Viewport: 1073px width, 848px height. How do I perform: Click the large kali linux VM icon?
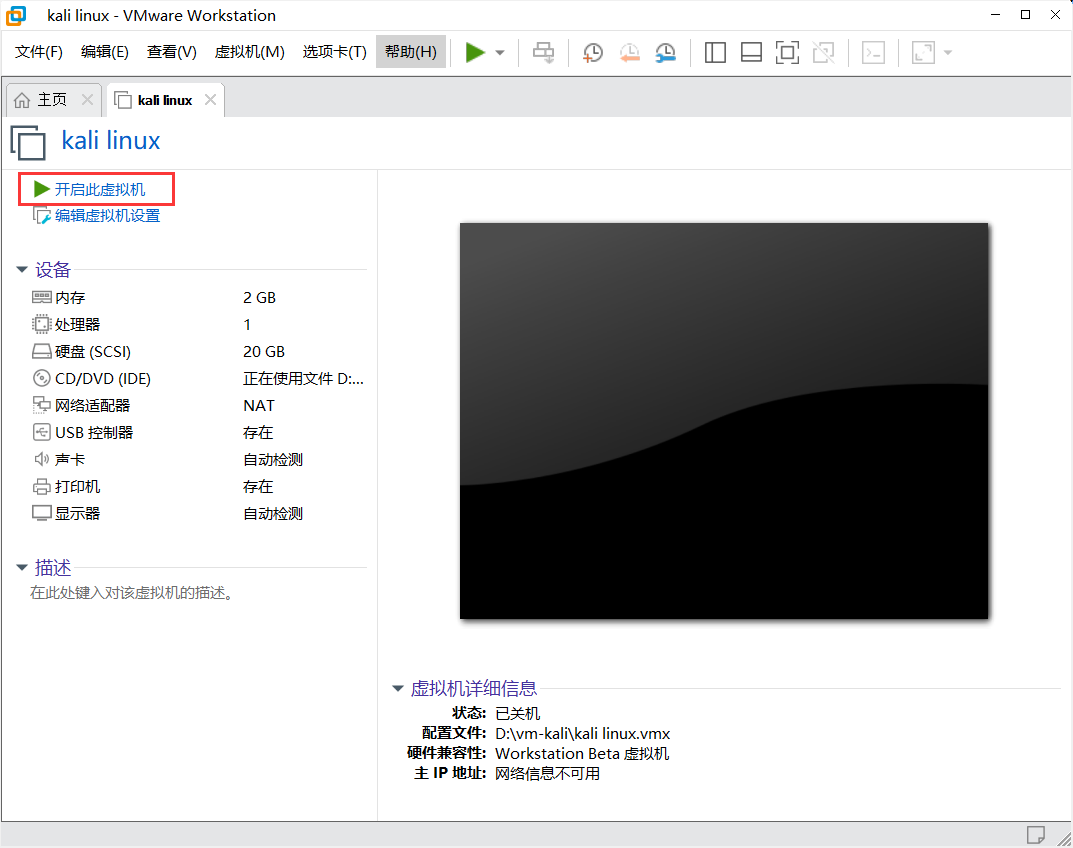click(x=28, y=142)
